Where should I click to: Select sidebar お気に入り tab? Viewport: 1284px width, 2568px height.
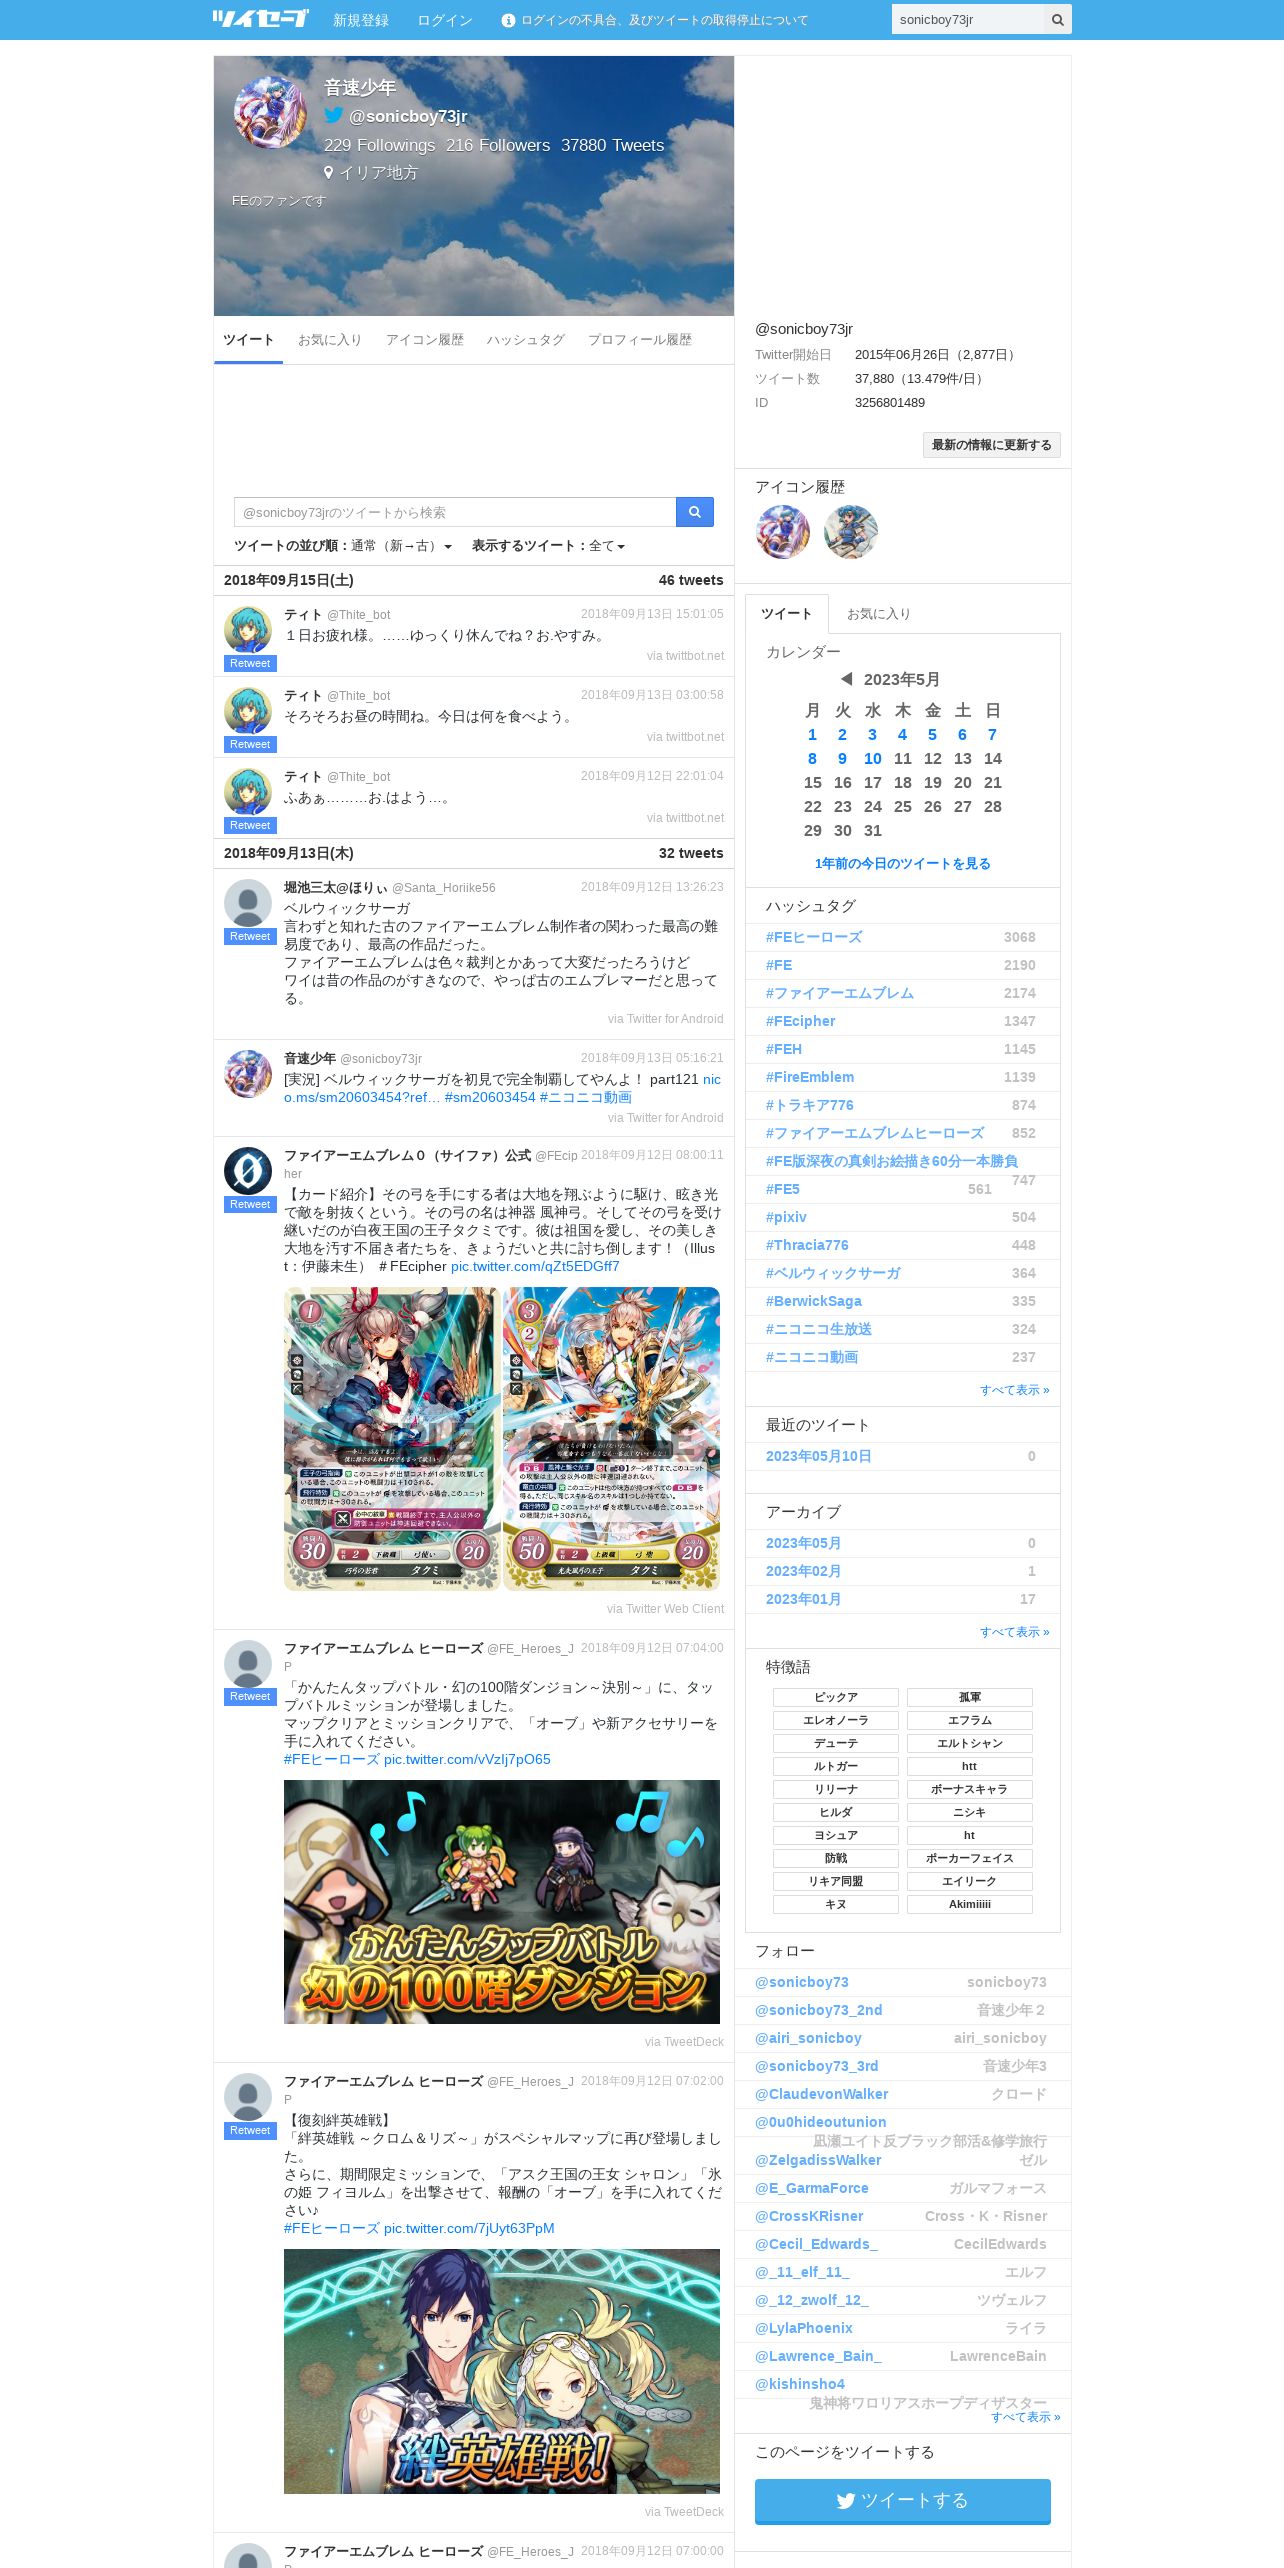coord(879,614)
